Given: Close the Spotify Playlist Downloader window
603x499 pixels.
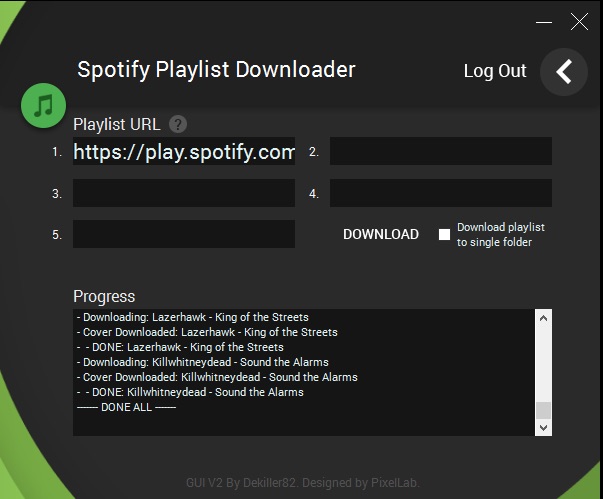Looking at the screenshot, I should (579, 22).
